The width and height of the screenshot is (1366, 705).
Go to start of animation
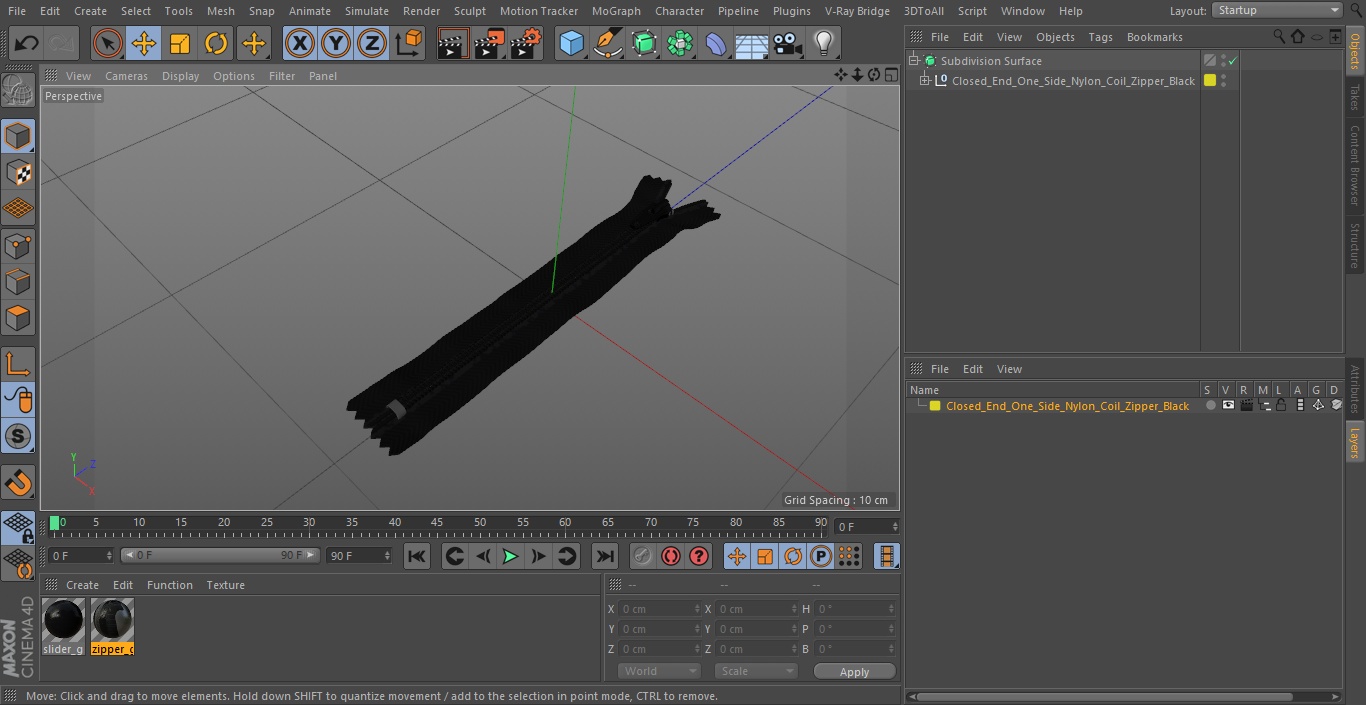pyautogui.click(x=417, y=556)
